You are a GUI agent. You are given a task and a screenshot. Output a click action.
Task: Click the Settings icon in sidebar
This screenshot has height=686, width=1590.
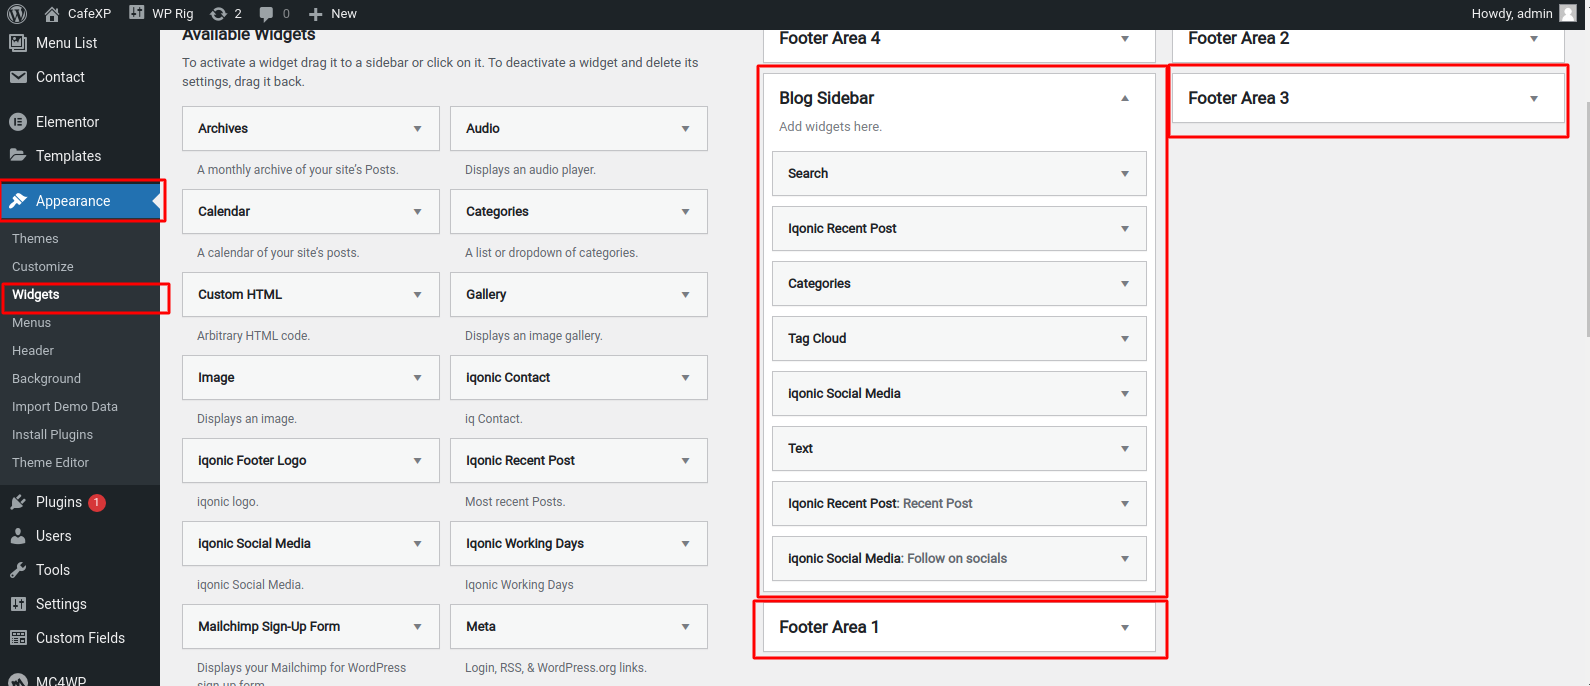[18, 604]
